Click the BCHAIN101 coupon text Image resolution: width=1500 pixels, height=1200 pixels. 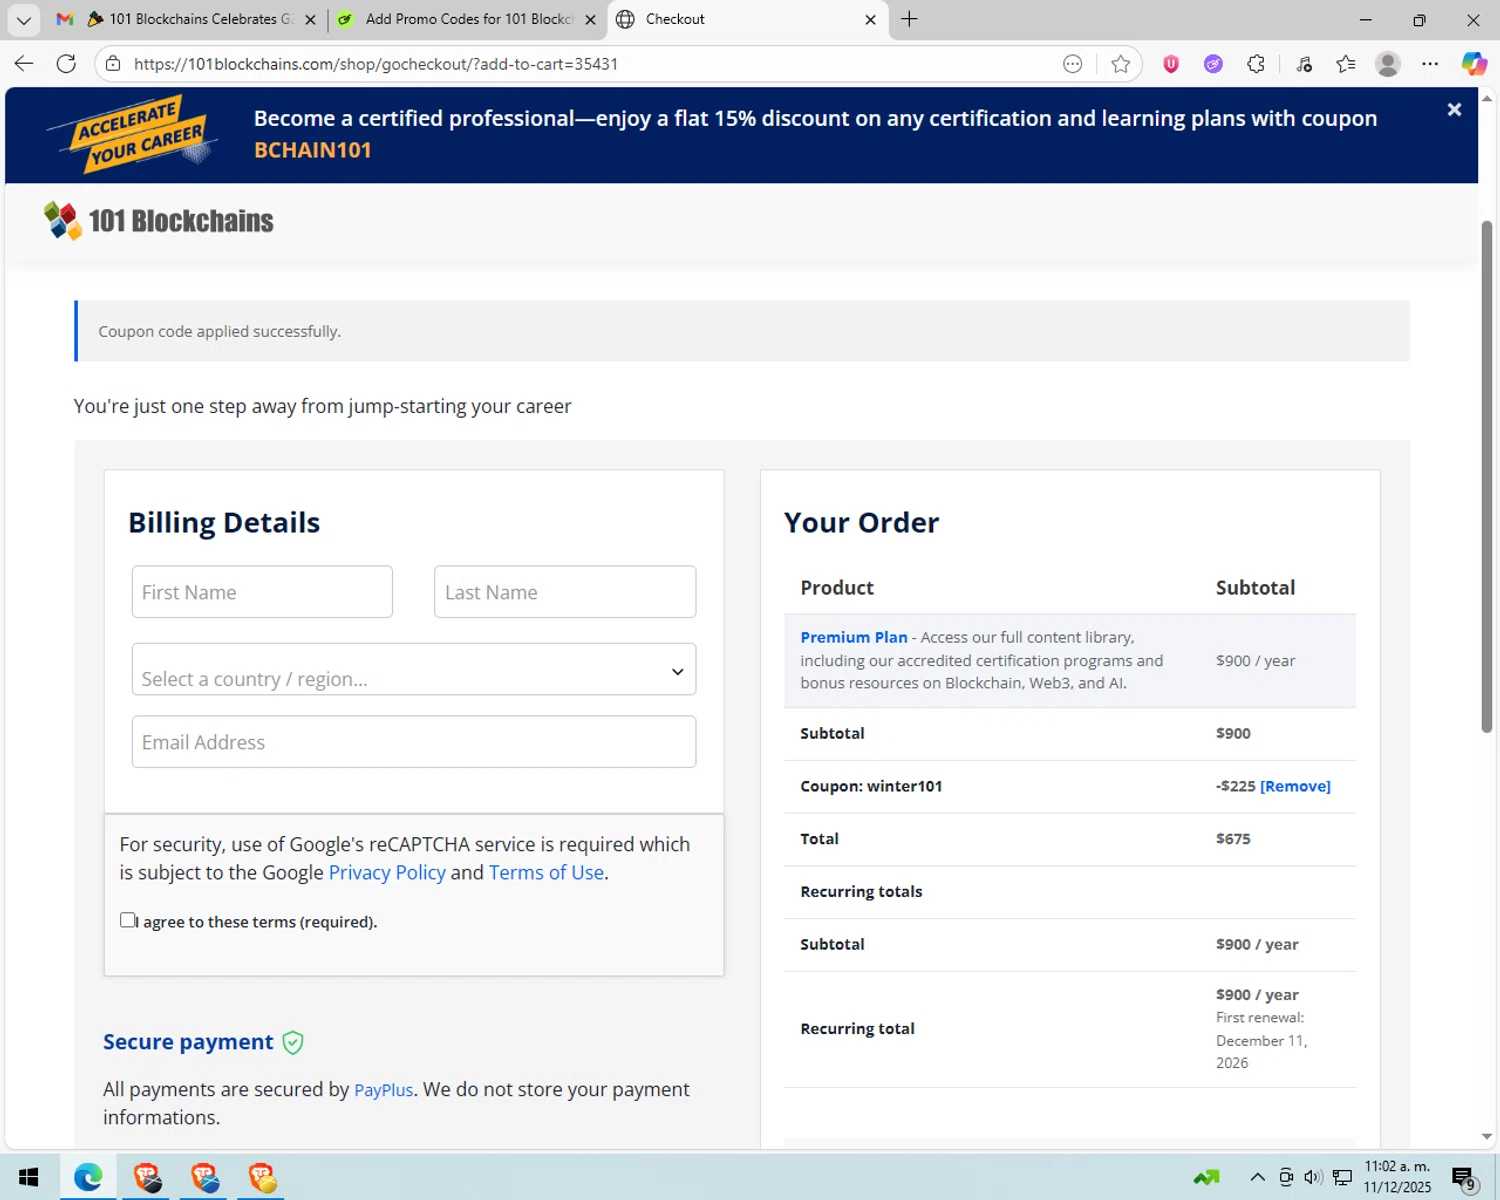click(x=313, y=150)
